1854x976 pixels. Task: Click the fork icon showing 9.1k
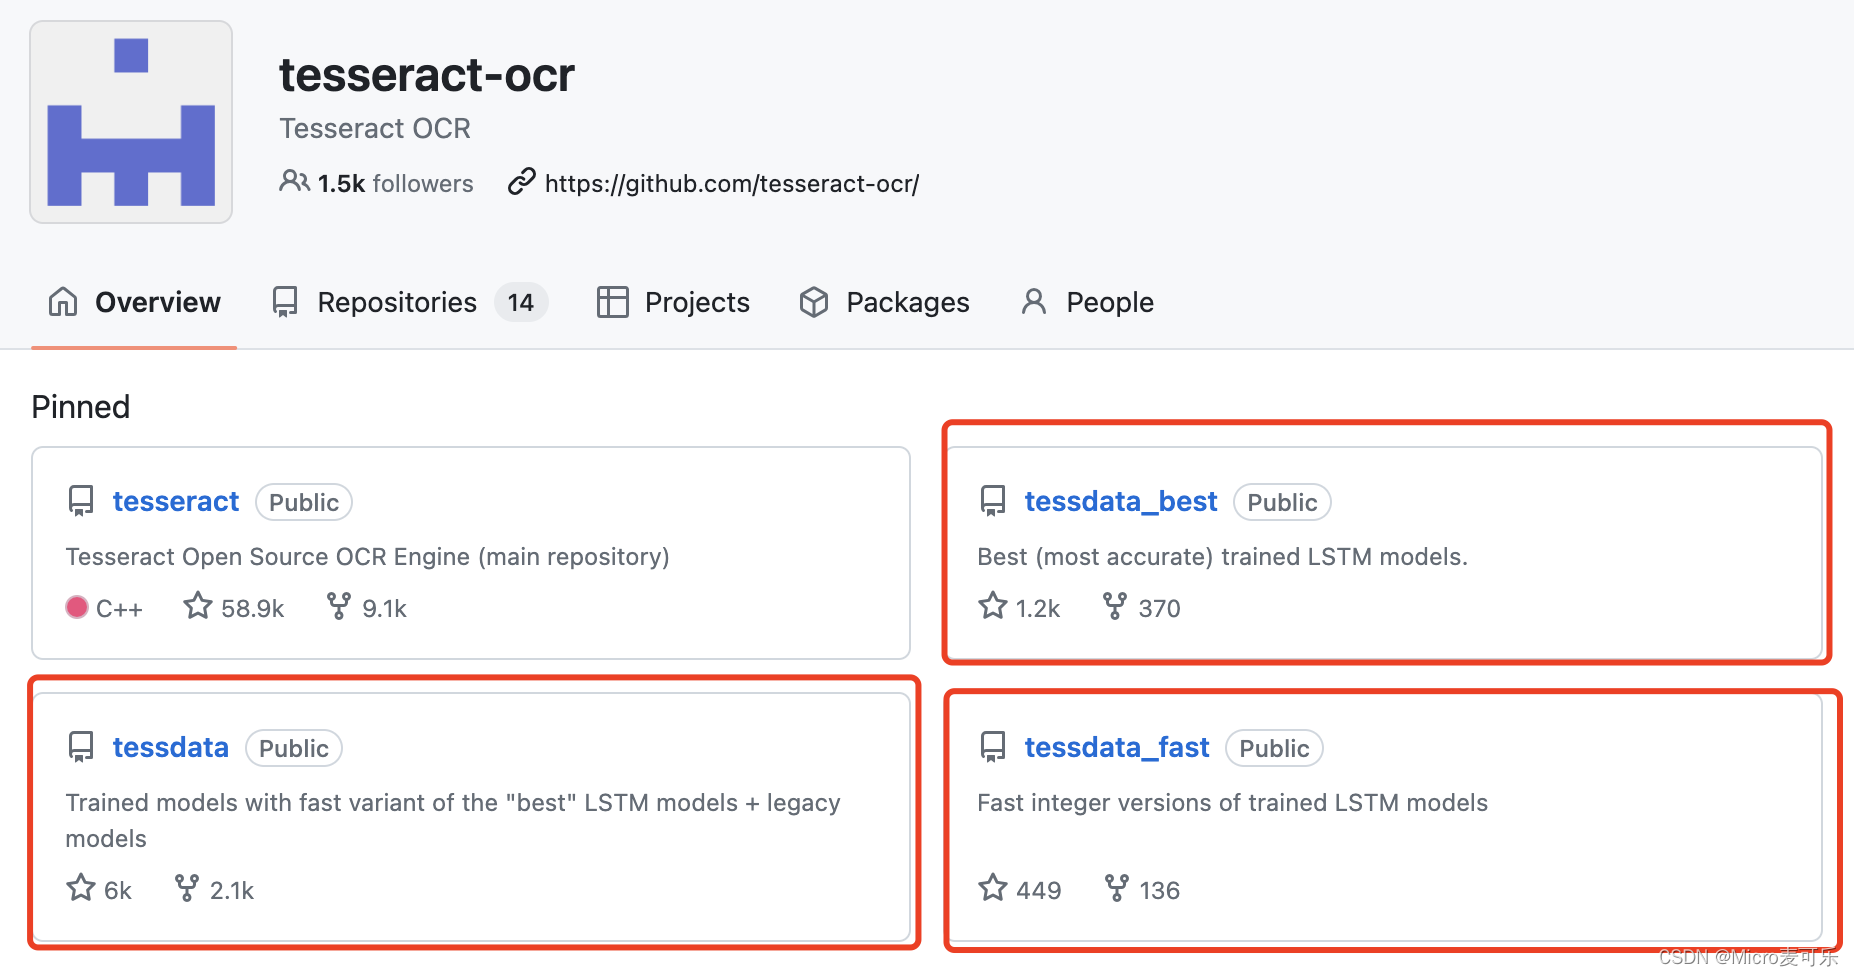pos(339,606)
